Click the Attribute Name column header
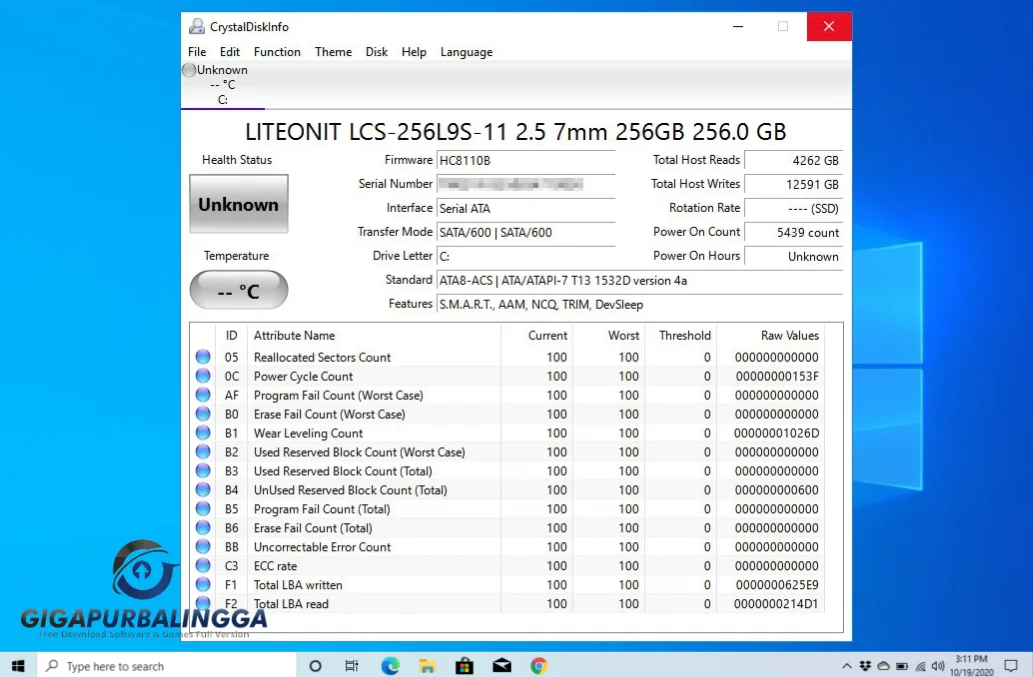Viewport: 1033px width, 677px height. (294, 335)
